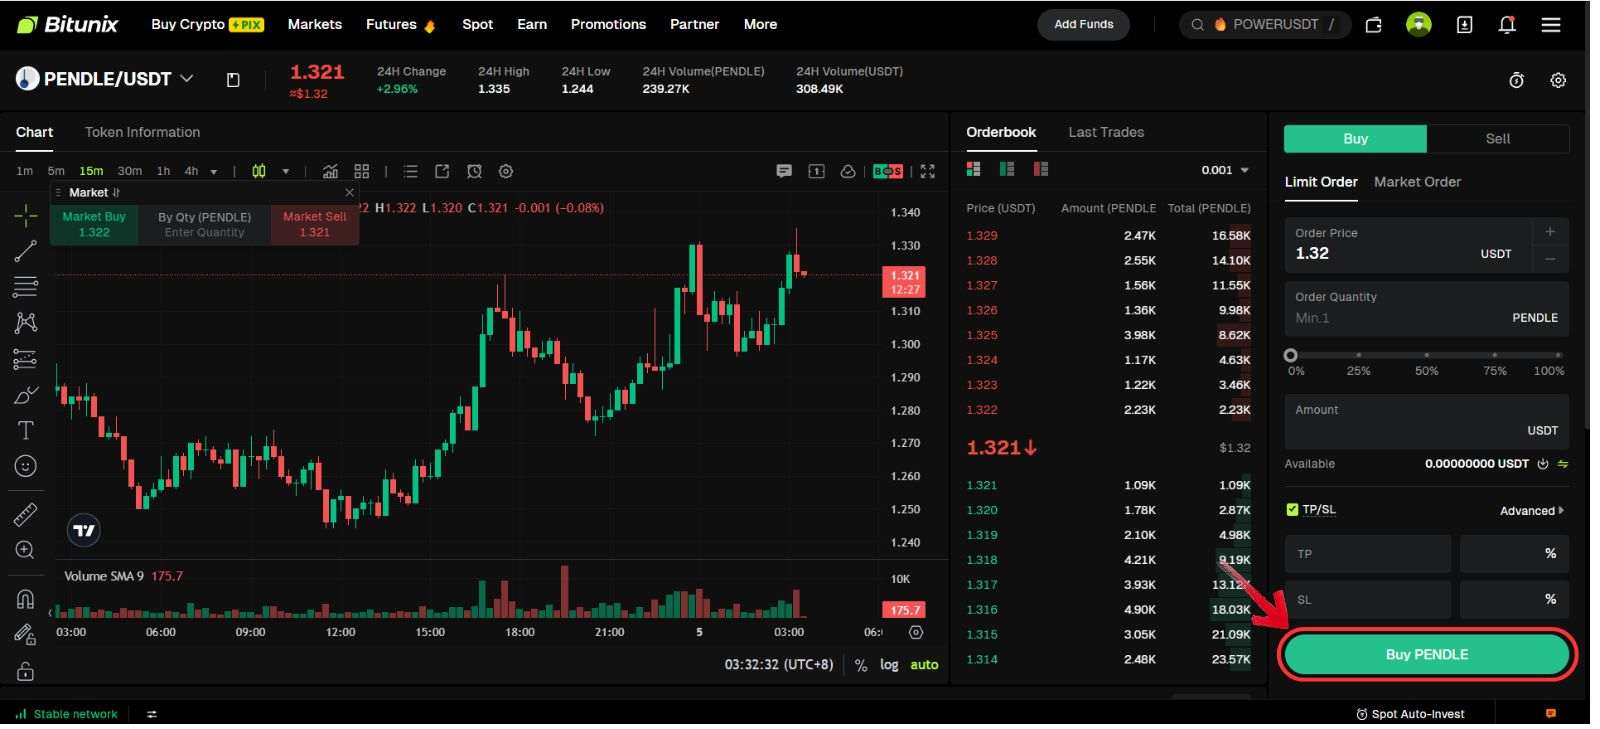This screenshot has height=729, width=1600.
Task: Open the candlestick chart type dropdown
Action: click(286, 171)
